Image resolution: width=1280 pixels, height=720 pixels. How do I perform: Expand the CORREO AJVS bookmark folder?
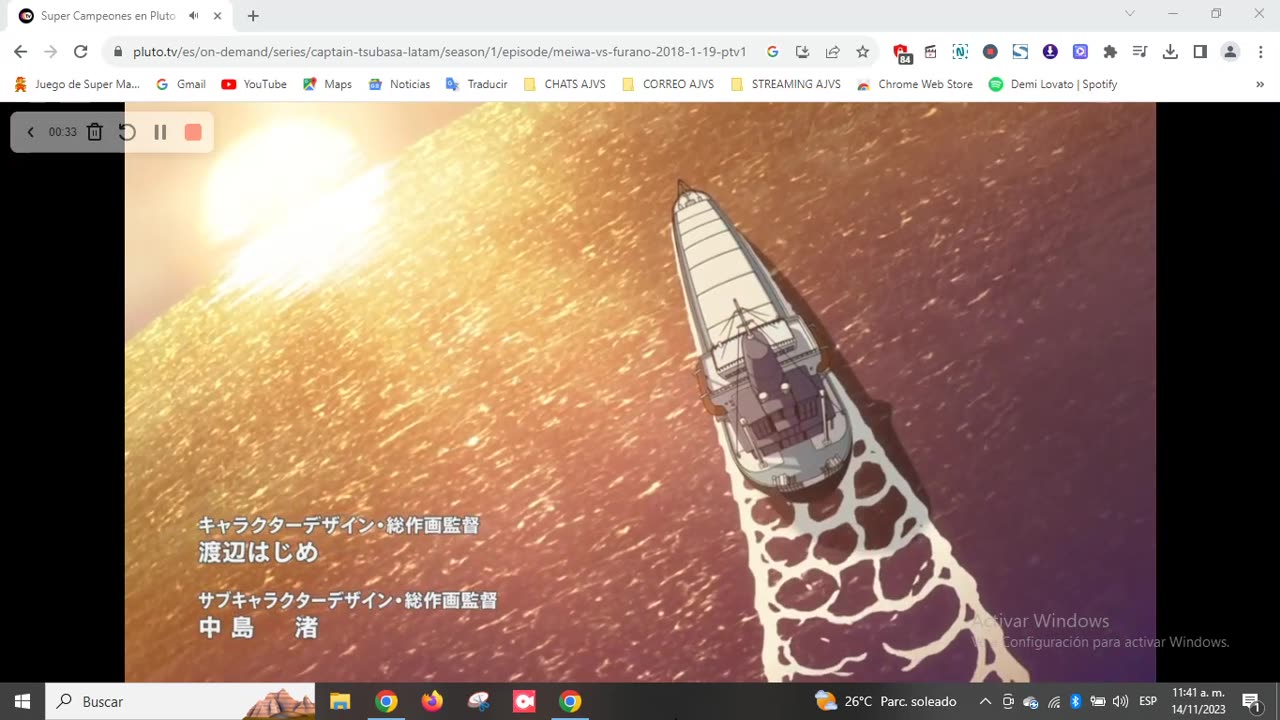[x=667, y=85]
